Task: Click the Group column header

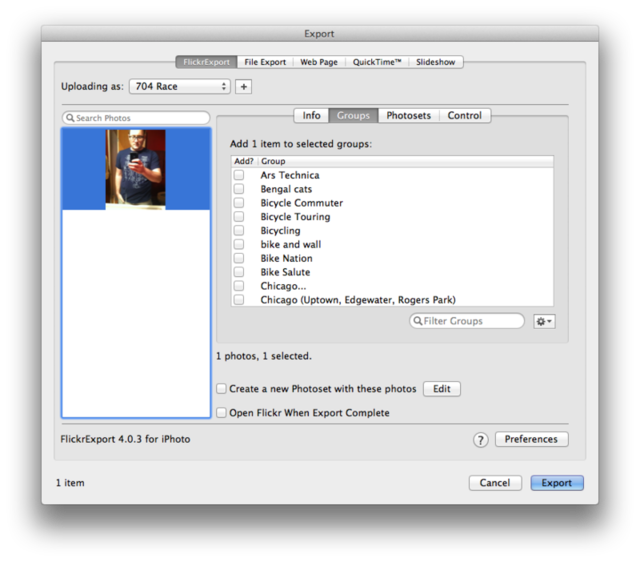Action: [406, 161]
